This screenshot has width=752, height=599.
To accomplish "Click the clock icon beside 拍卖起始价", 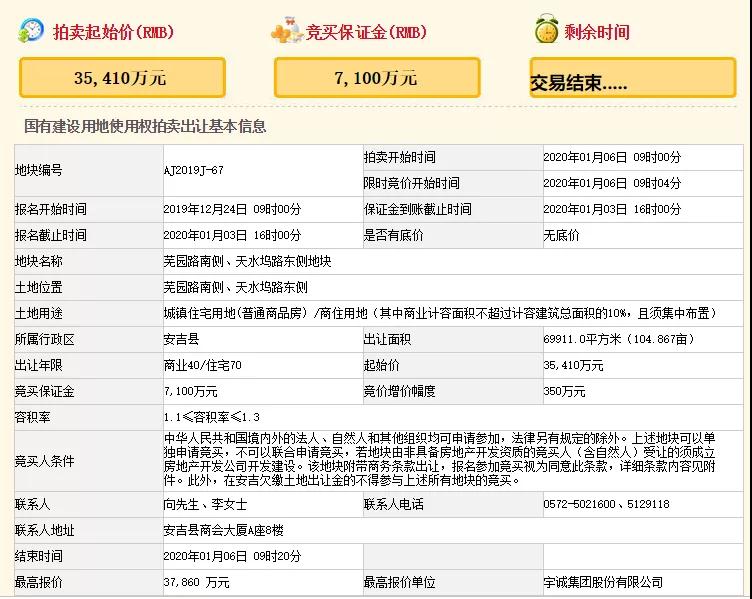I will point(31,31).
